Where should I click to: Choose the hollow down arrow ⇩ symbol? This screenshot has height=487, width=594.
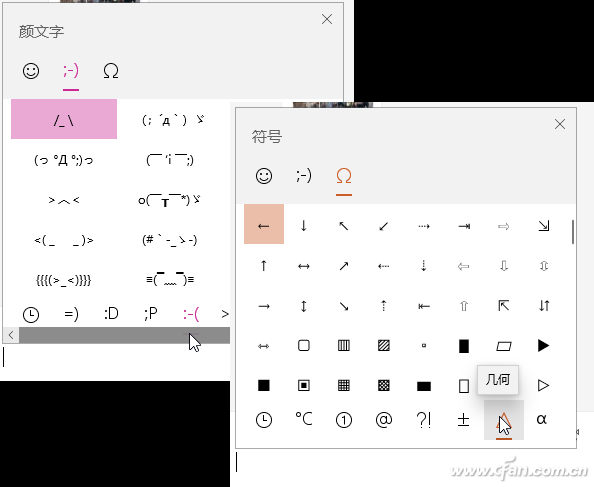coord(503,266)
